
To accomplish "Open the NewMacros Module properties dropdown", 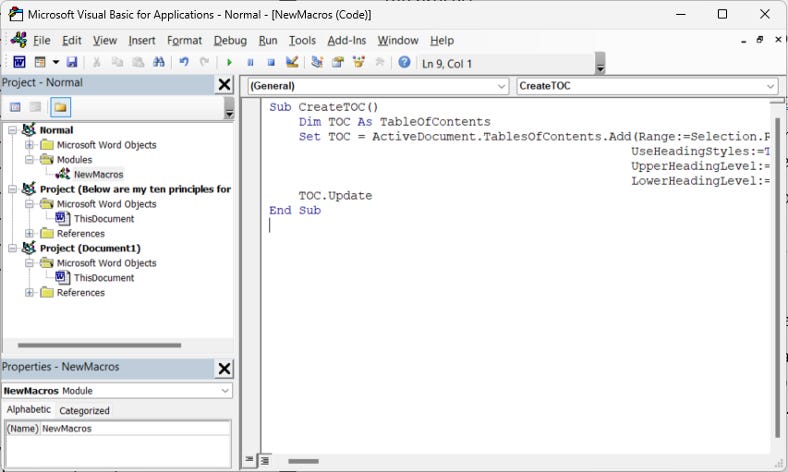I will 117,391.
